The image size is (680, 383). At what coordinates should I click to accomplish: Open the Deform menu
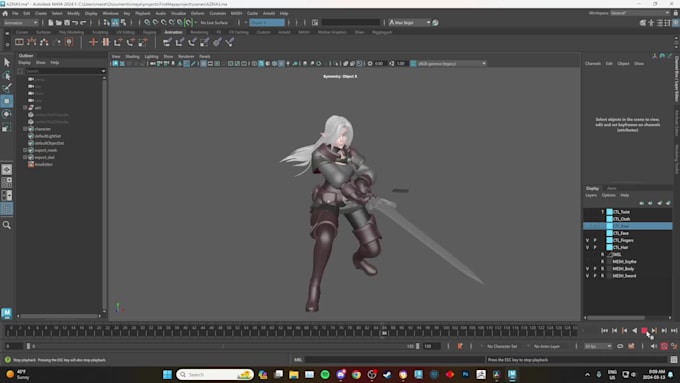pyautogui.click(x=197, y=13)
